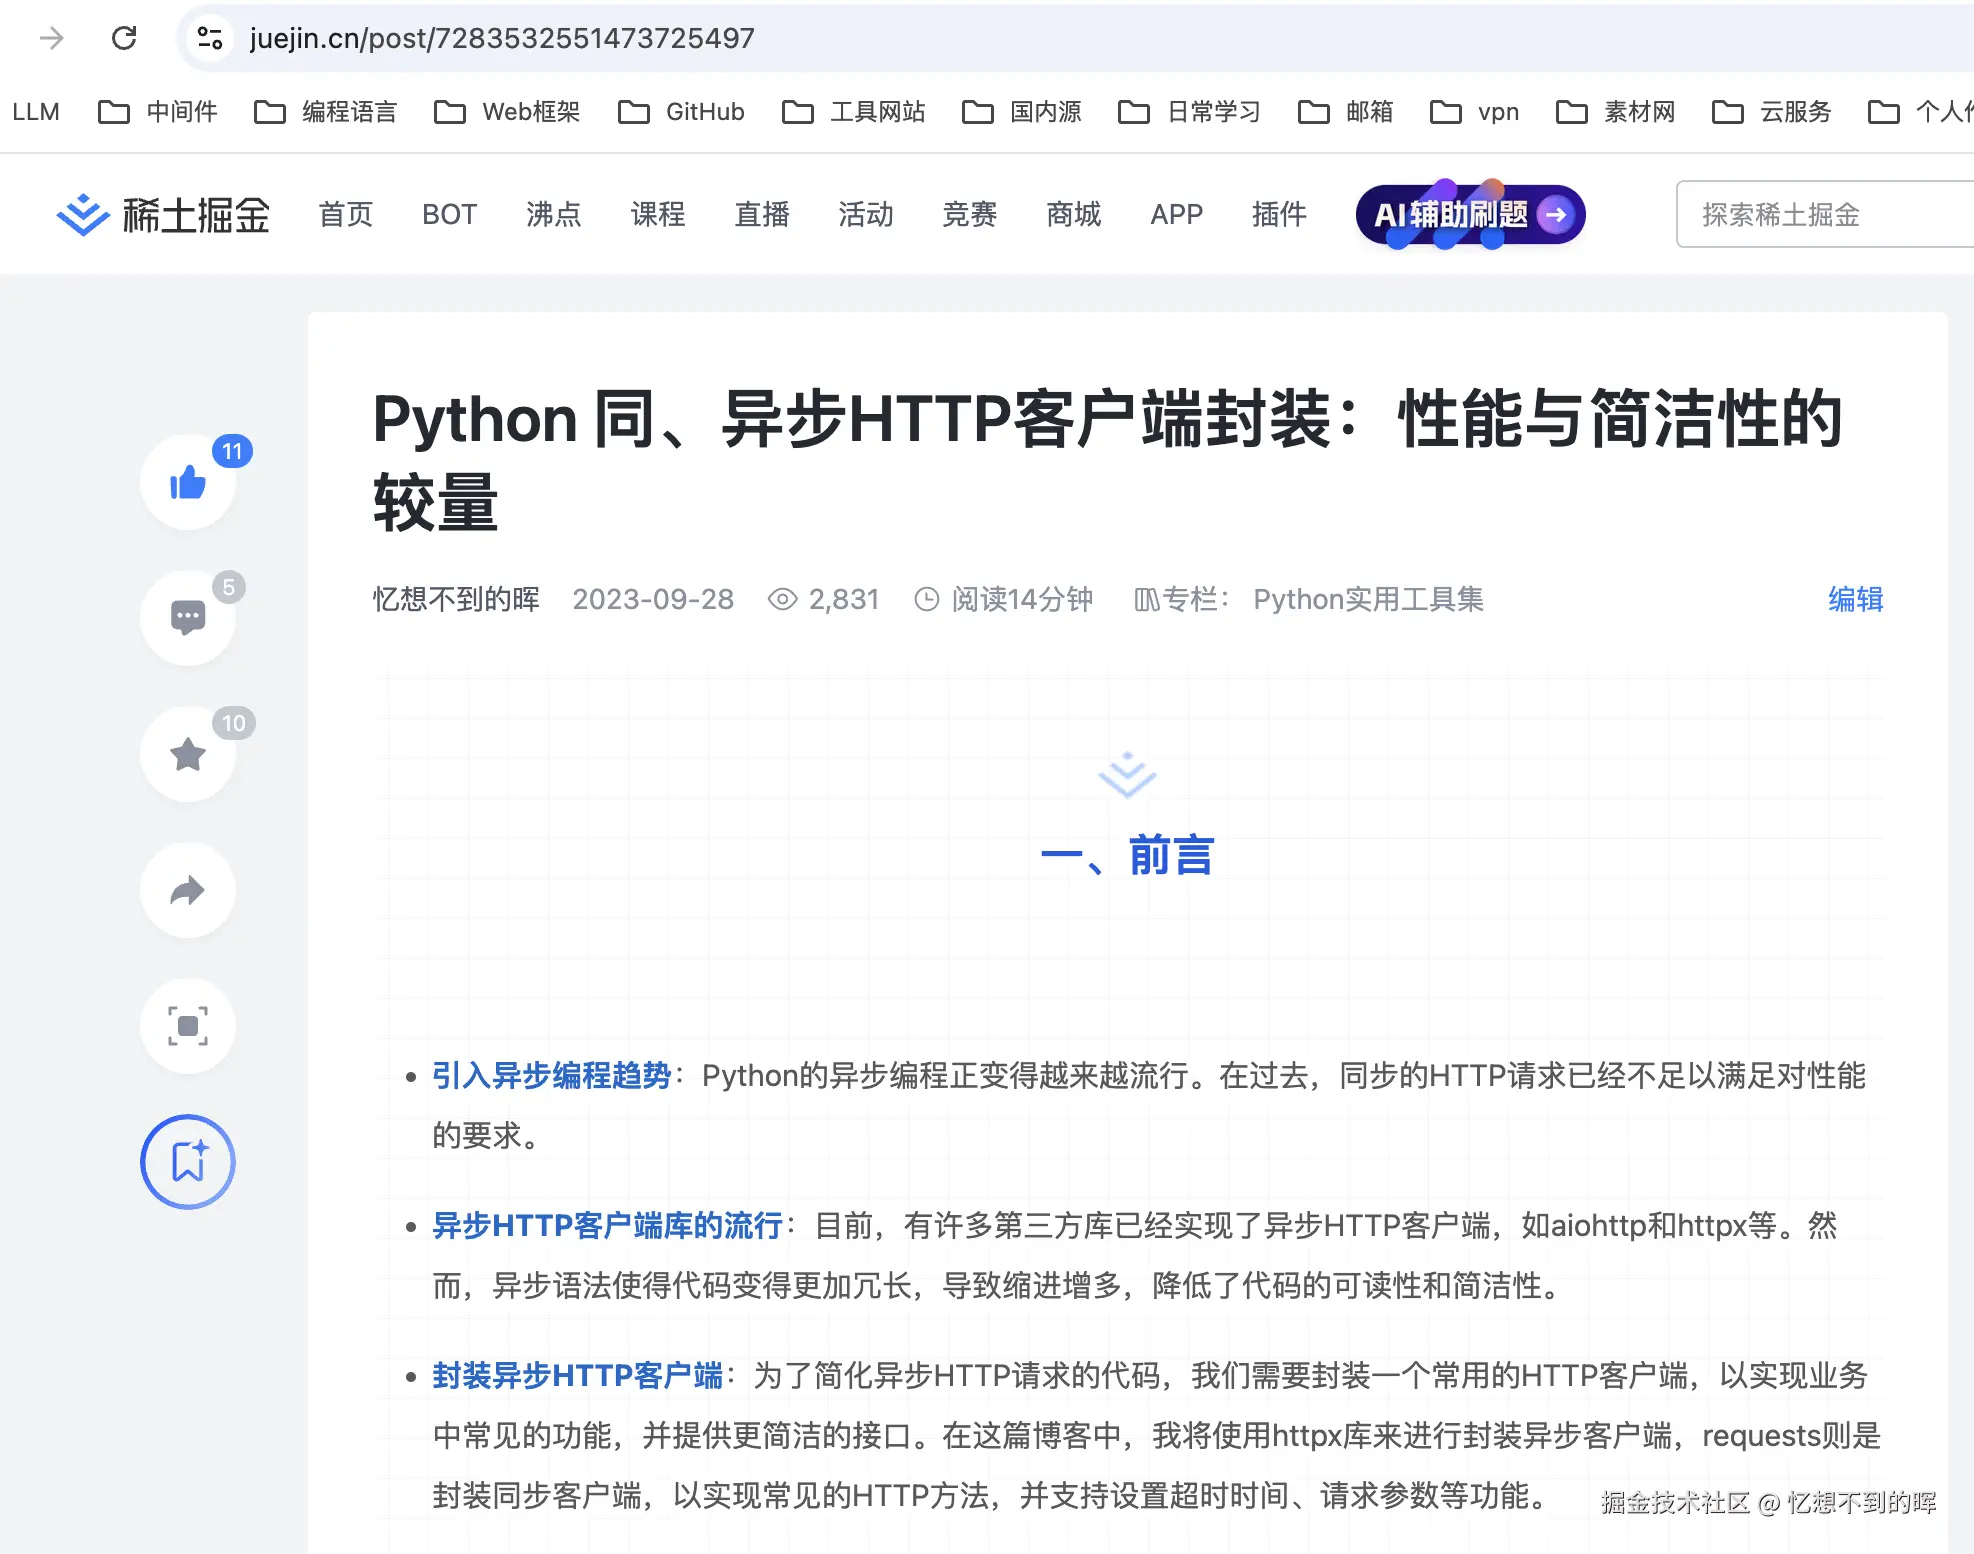
Task: Open the comments bubble icon
Action: 188,618
